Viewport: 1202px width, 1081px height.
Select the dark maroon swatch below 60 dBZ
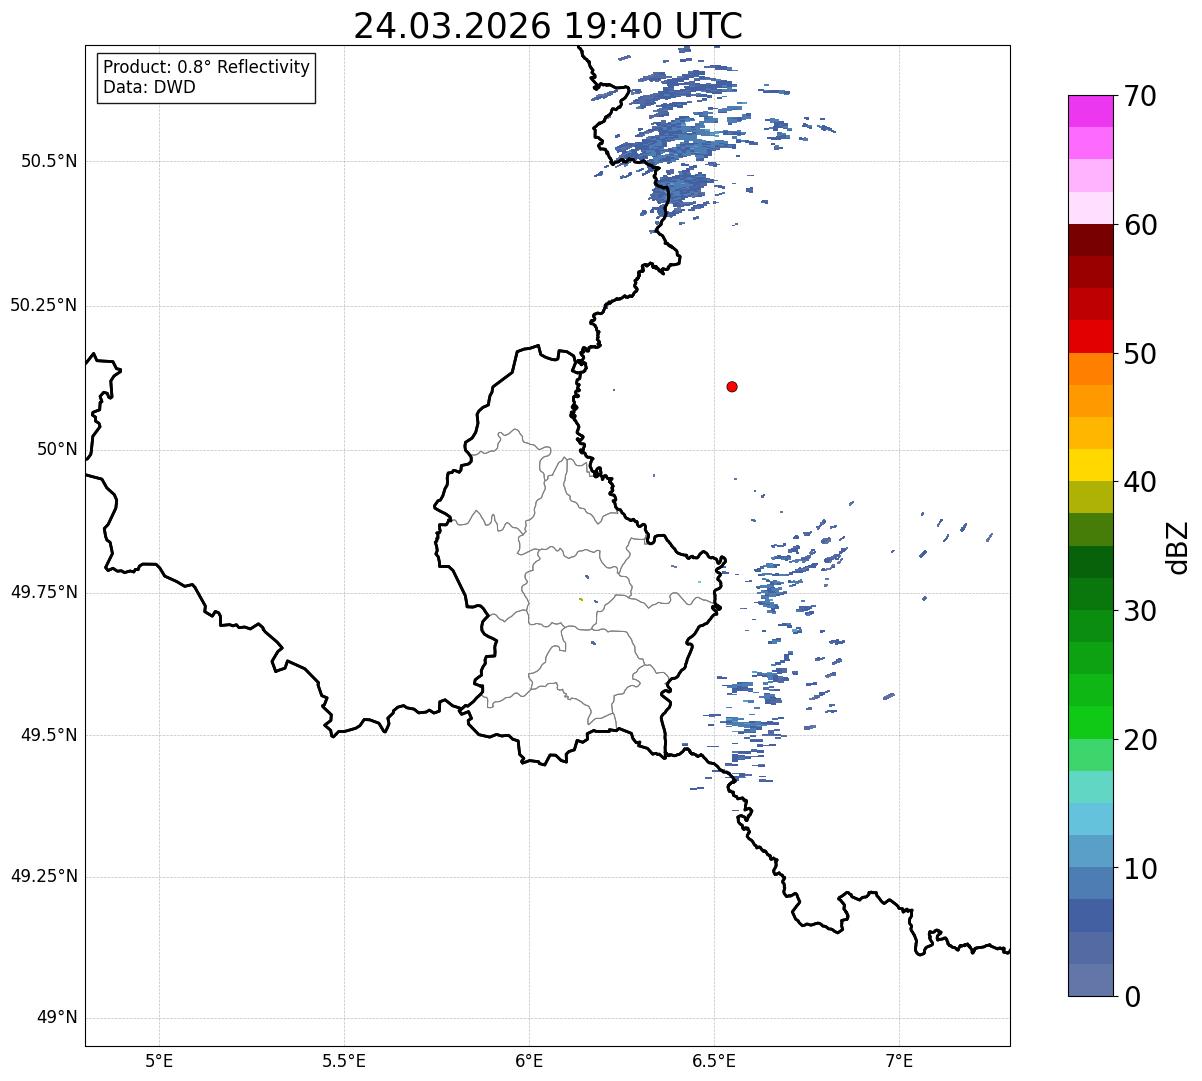click(x=1091, y=240)
